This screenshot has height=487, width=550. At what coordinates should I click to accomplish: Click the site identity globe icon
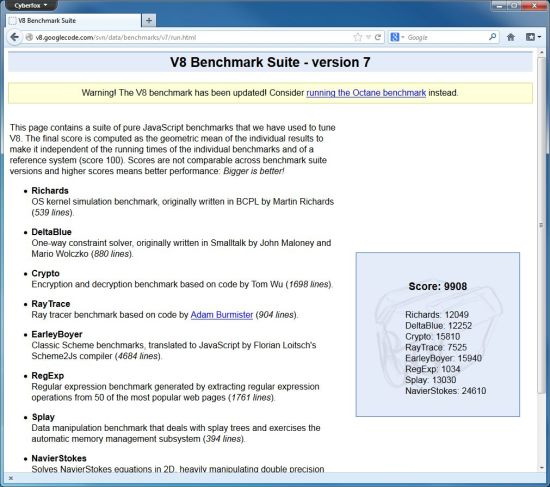coord(29,37)
